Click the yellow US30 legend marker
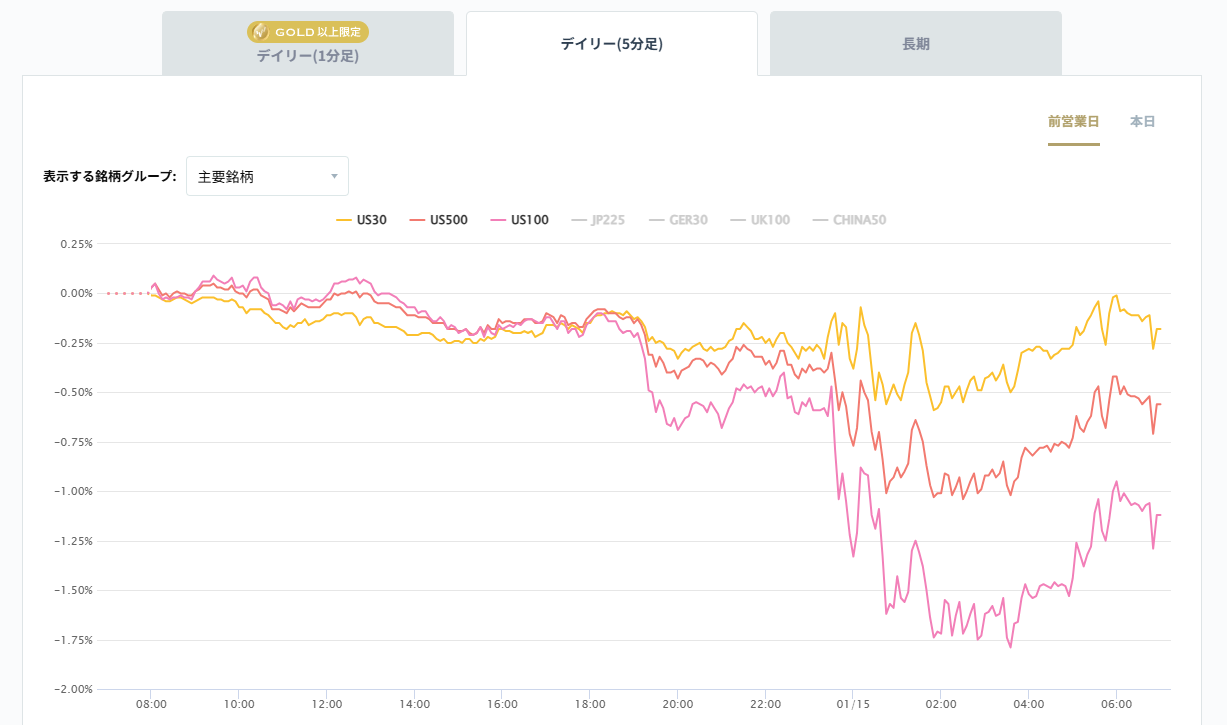Viewport: 1227px width, 725px height. 344,219
